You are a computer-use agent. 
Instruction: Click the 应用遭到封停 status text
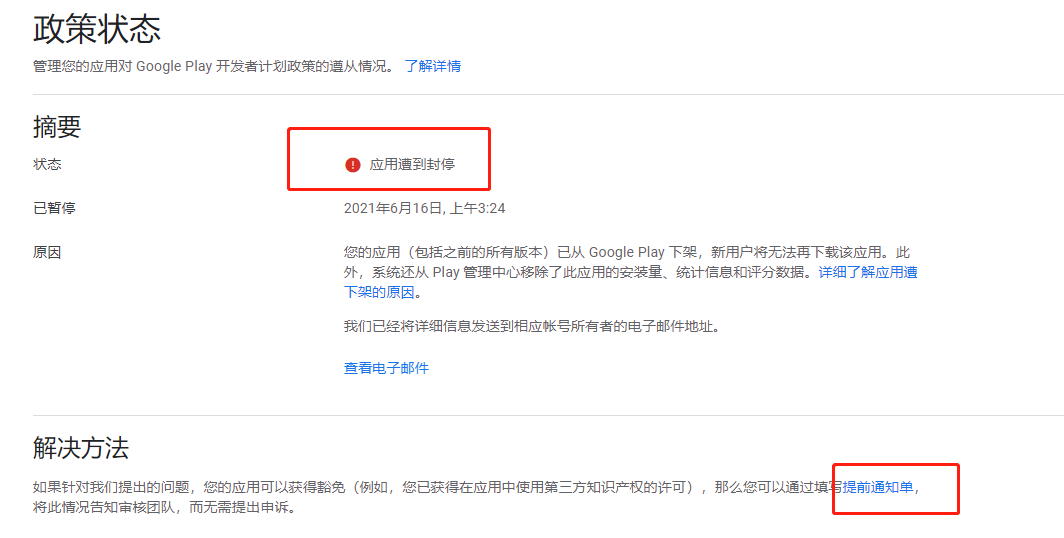(412, 165)
